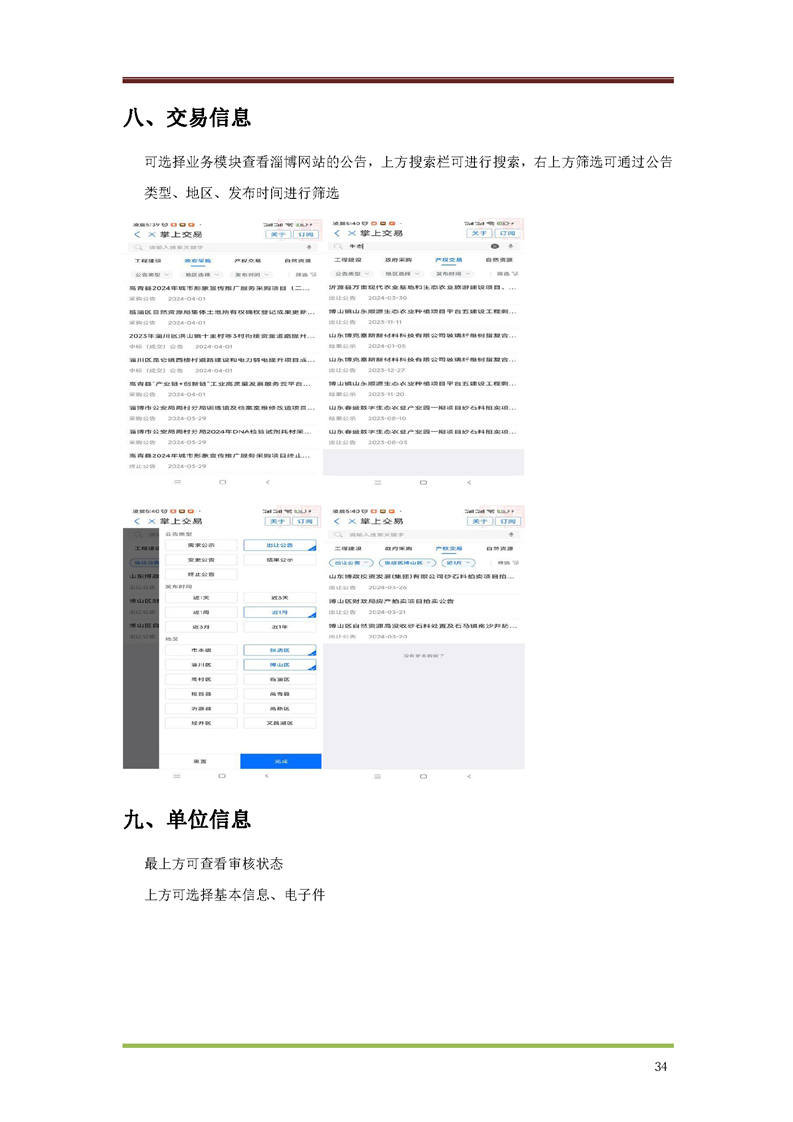Toggle the 博山区 region option in the filter panel
The height and width of the screenshot is (1122, 793).
279,664
